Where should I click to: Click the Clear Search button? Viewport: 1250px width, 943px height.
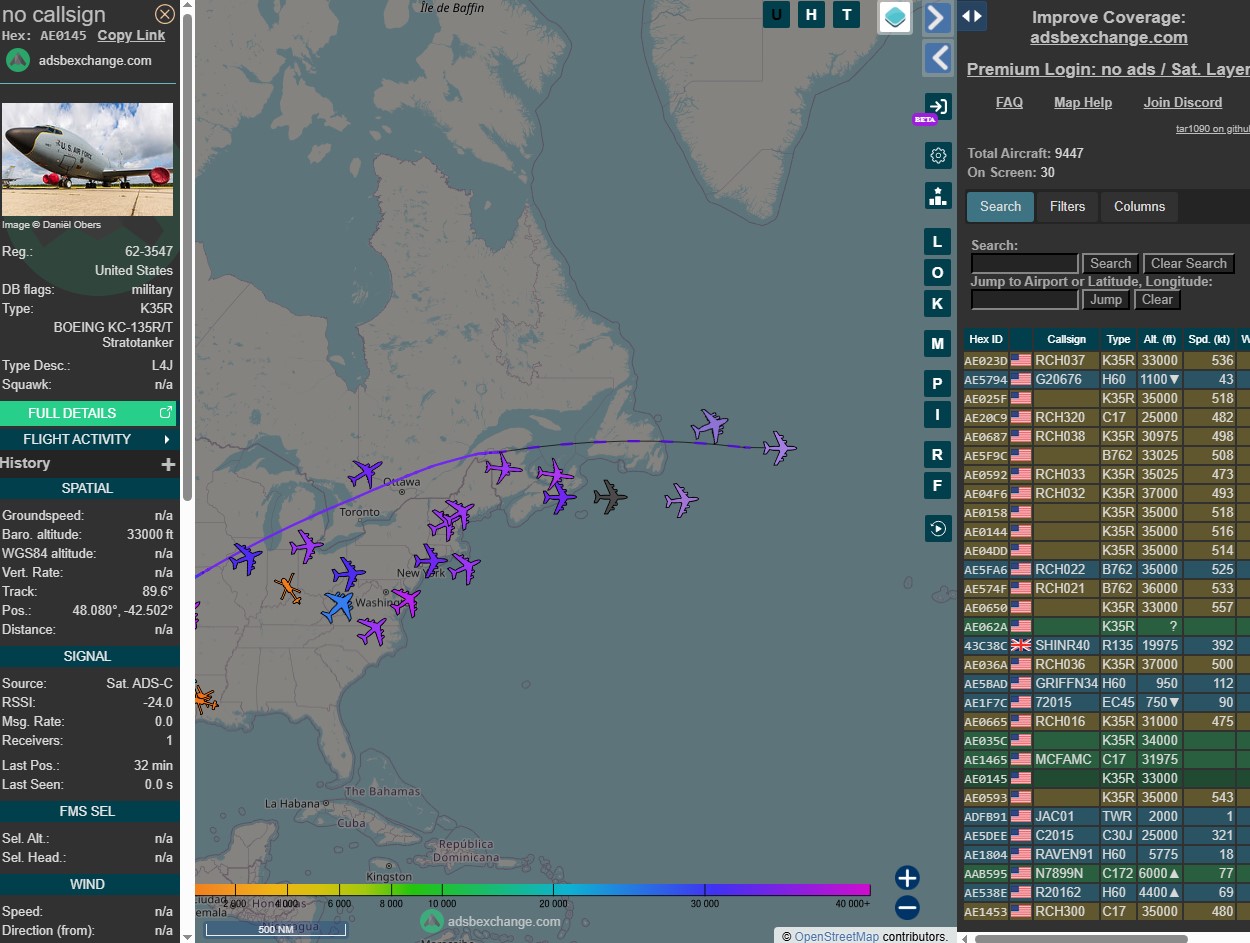coord(1188,264)
